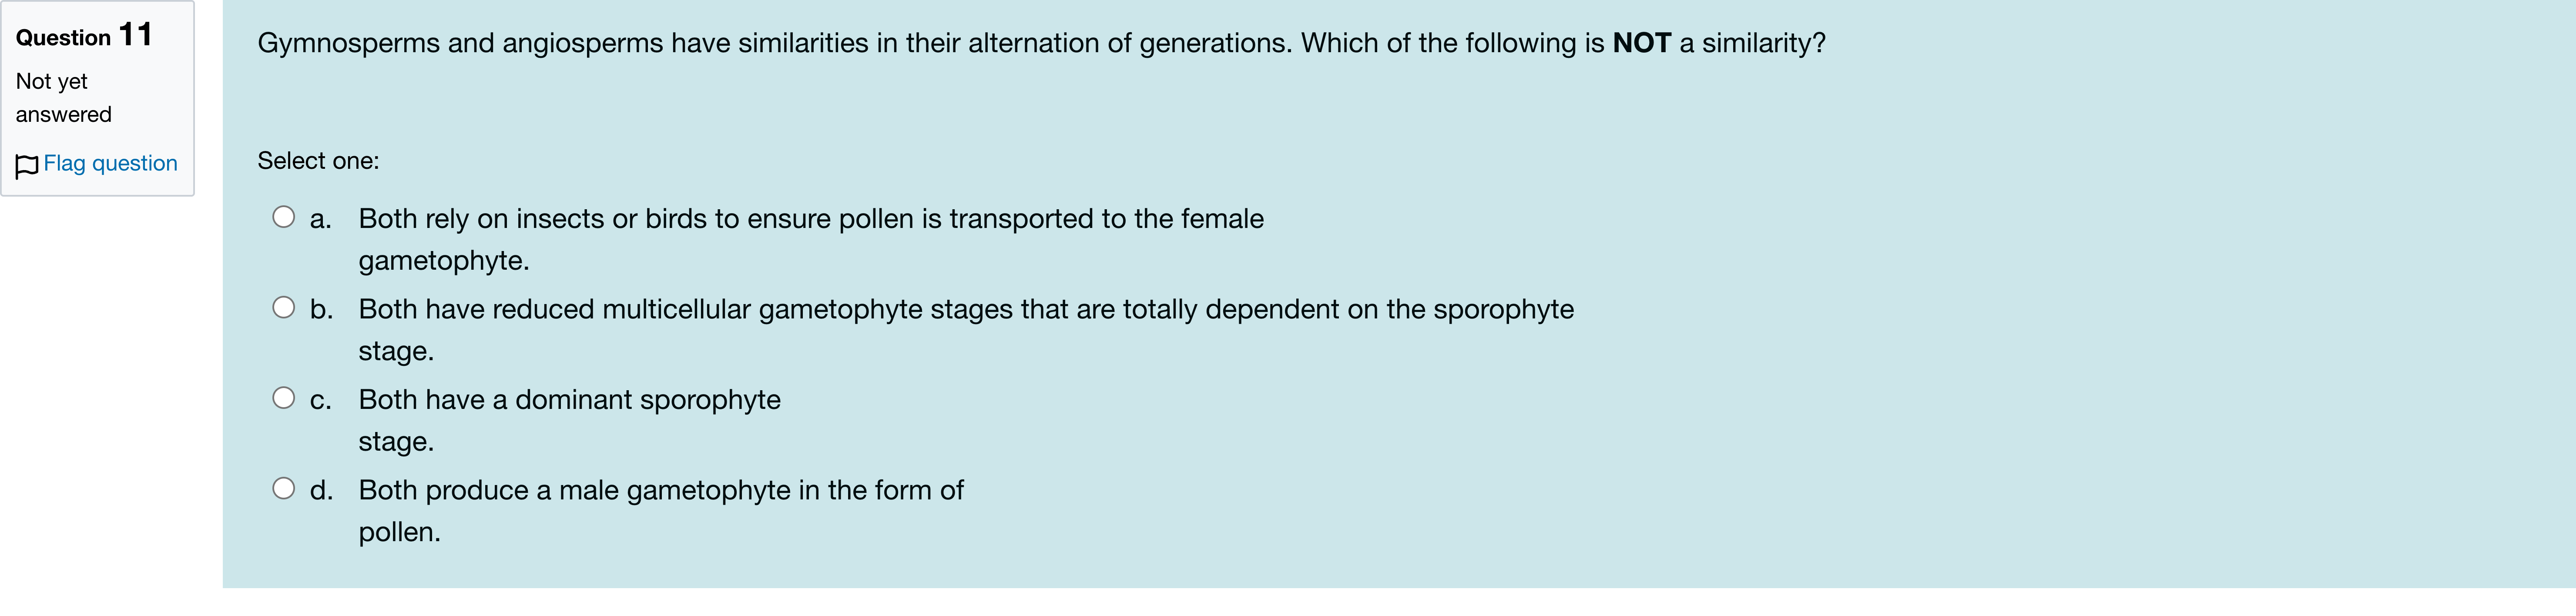Screen dimensions: 2576x616
Task: Choose radio button for answer b
Action: [284, 307]
